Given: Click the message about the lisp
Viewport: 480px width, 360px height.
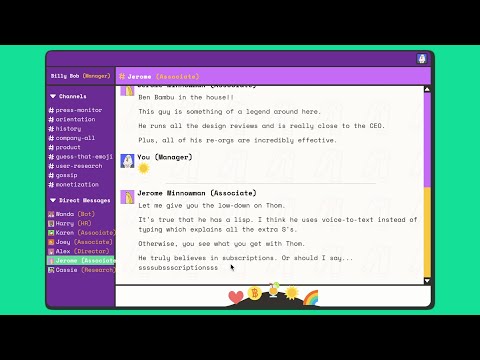Looking at the screenshot, I should [278, 225].
